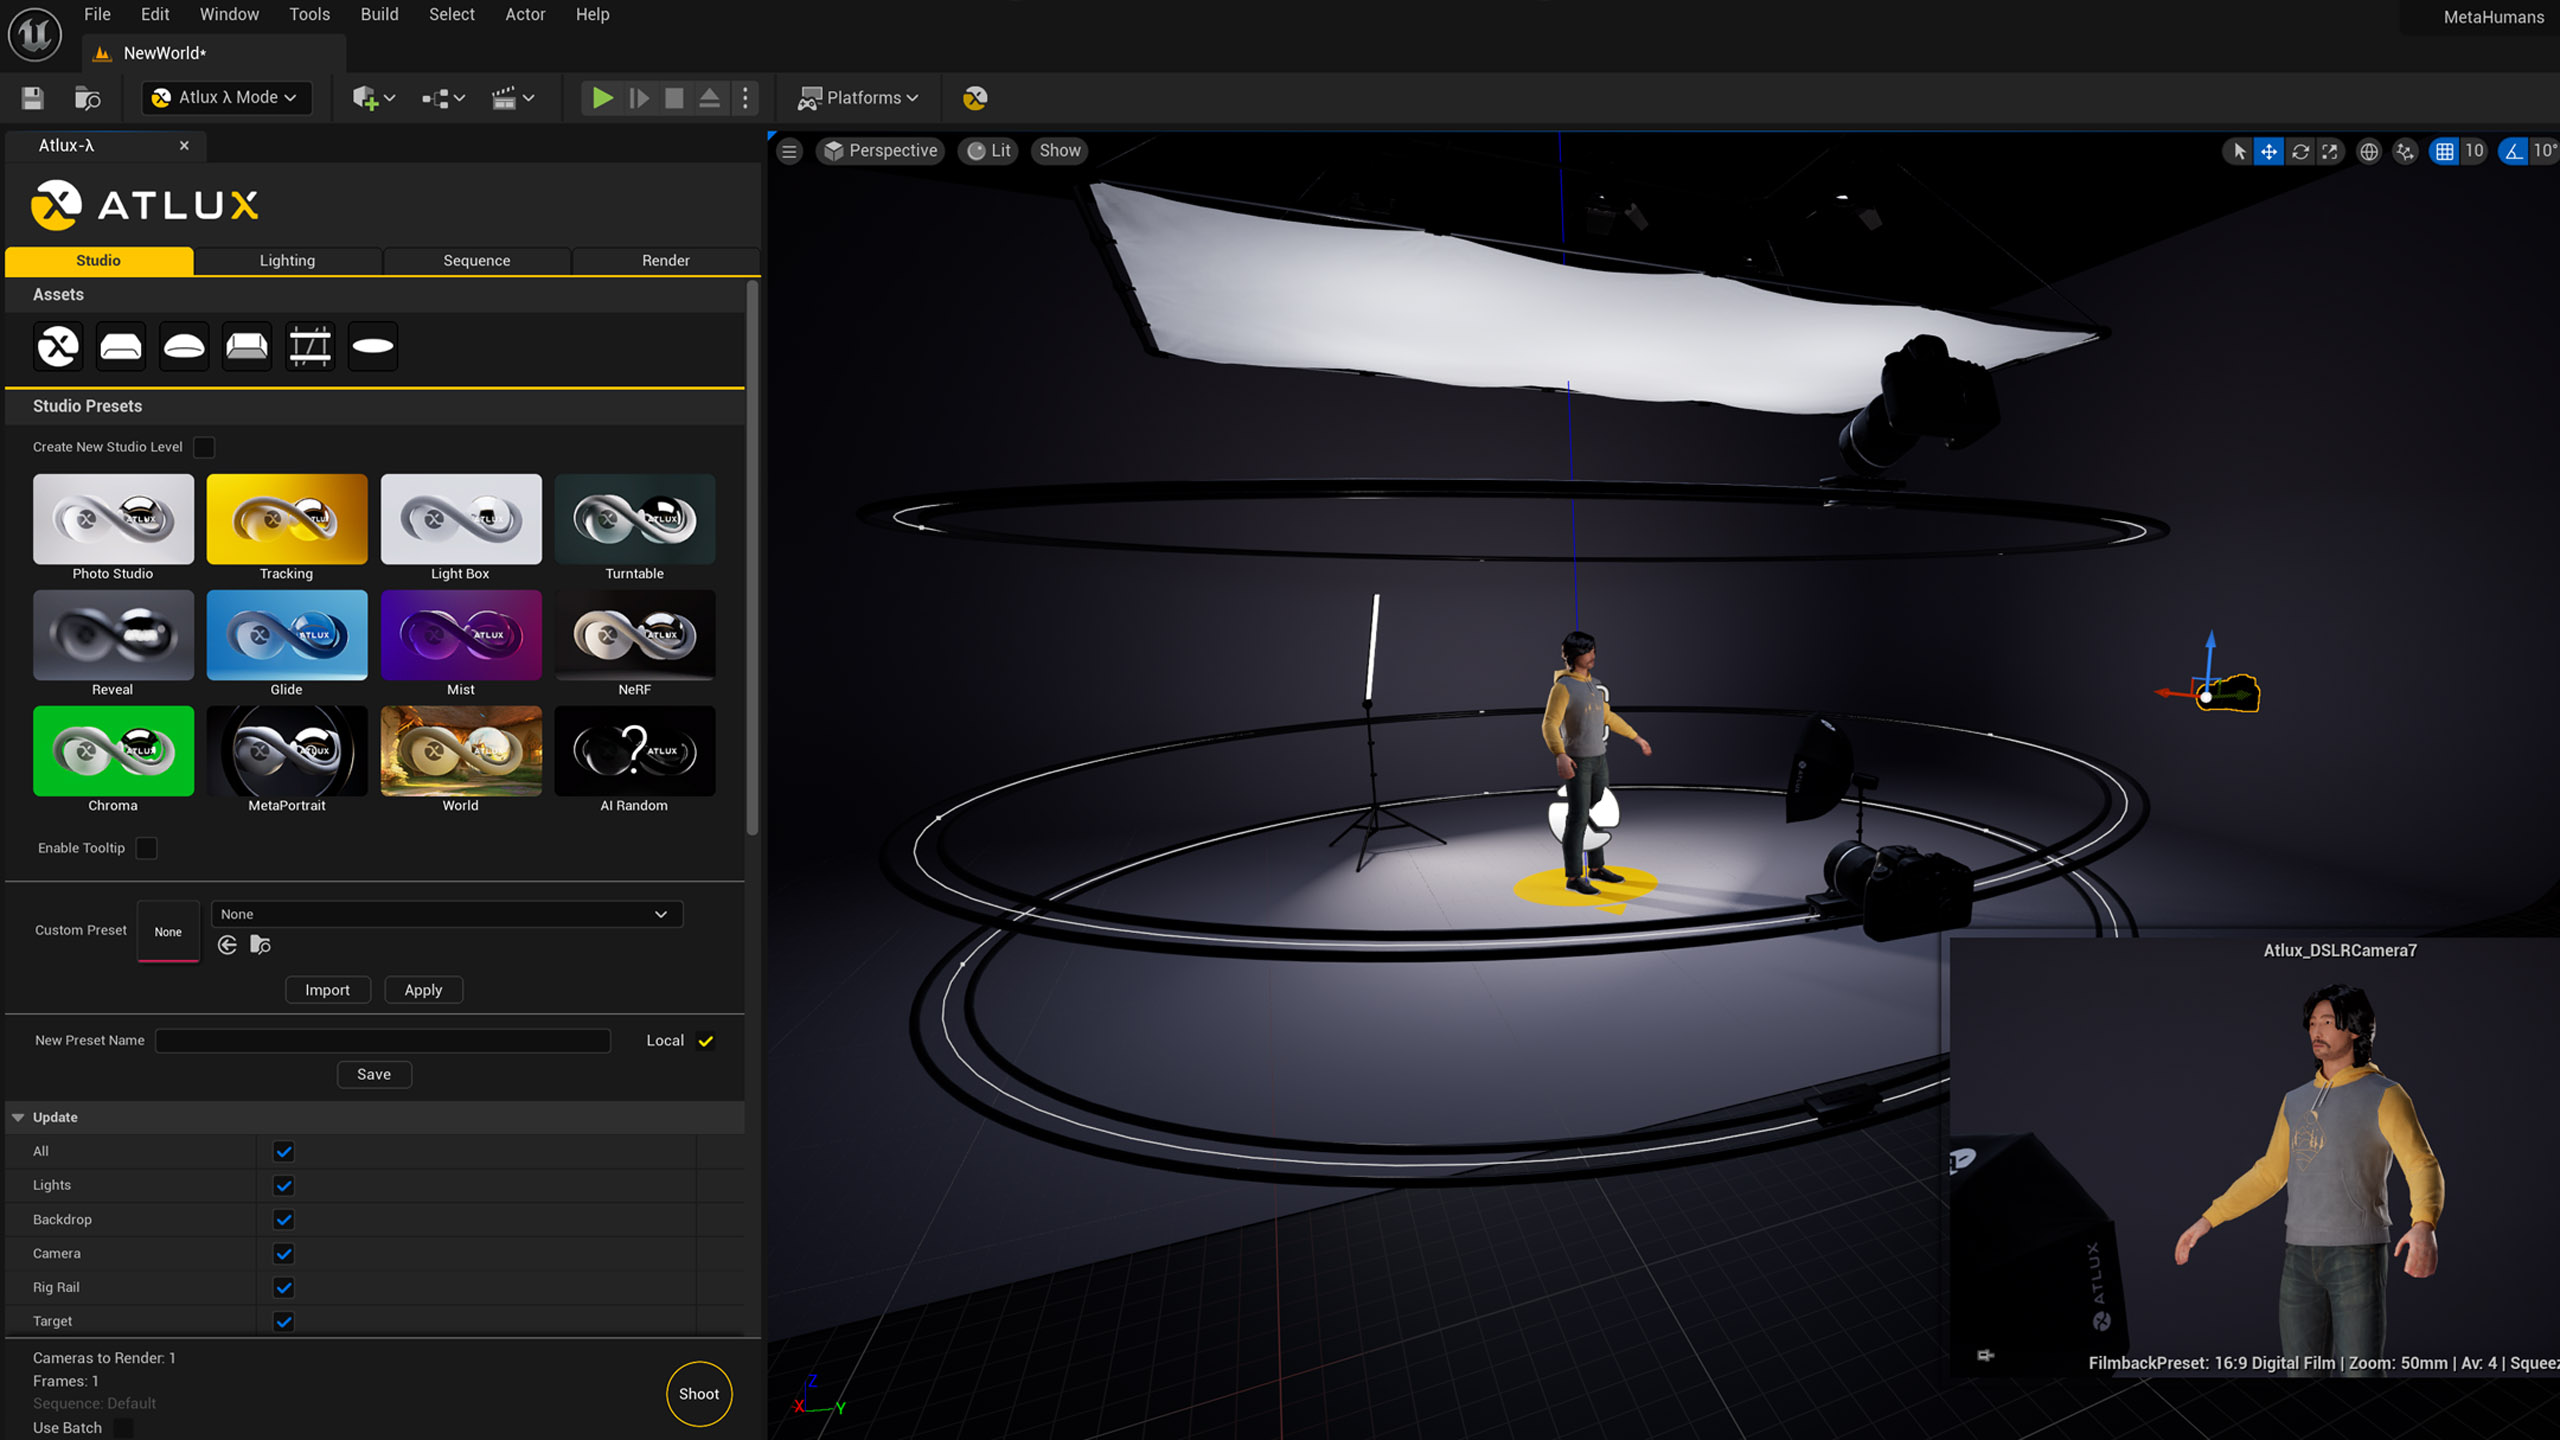Switch to the Lighting tab

[287, 260]
